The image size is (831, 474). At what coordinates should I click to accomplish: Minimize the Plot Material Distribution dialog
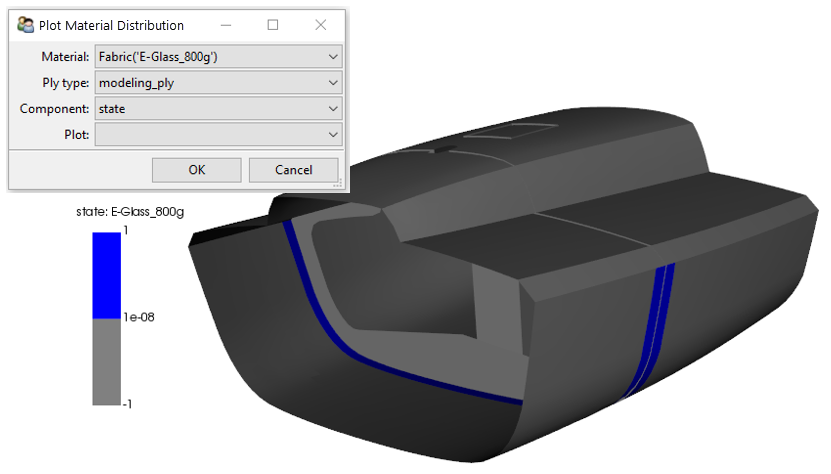click(226, 25)
